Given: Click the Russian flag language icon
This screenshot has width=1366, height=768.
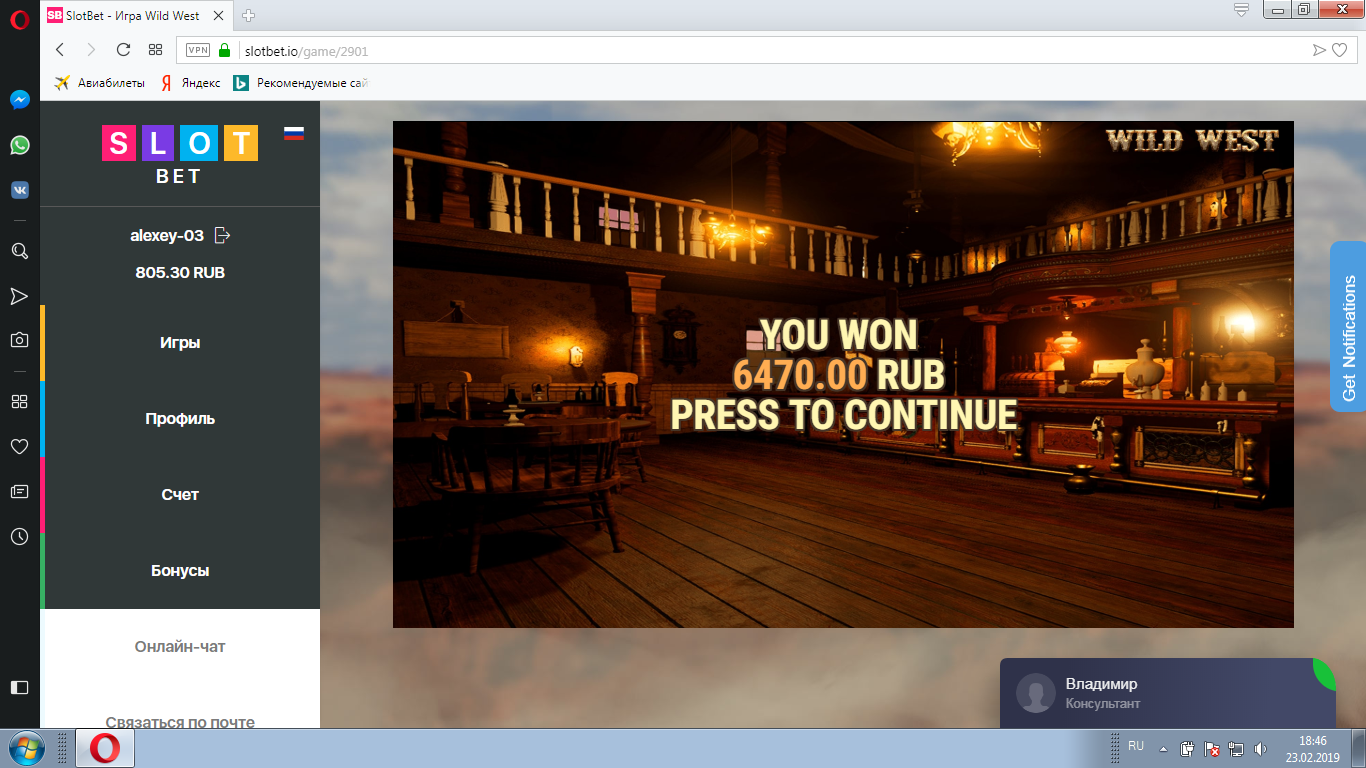Looking at the screenshot, I should [294, 133].
